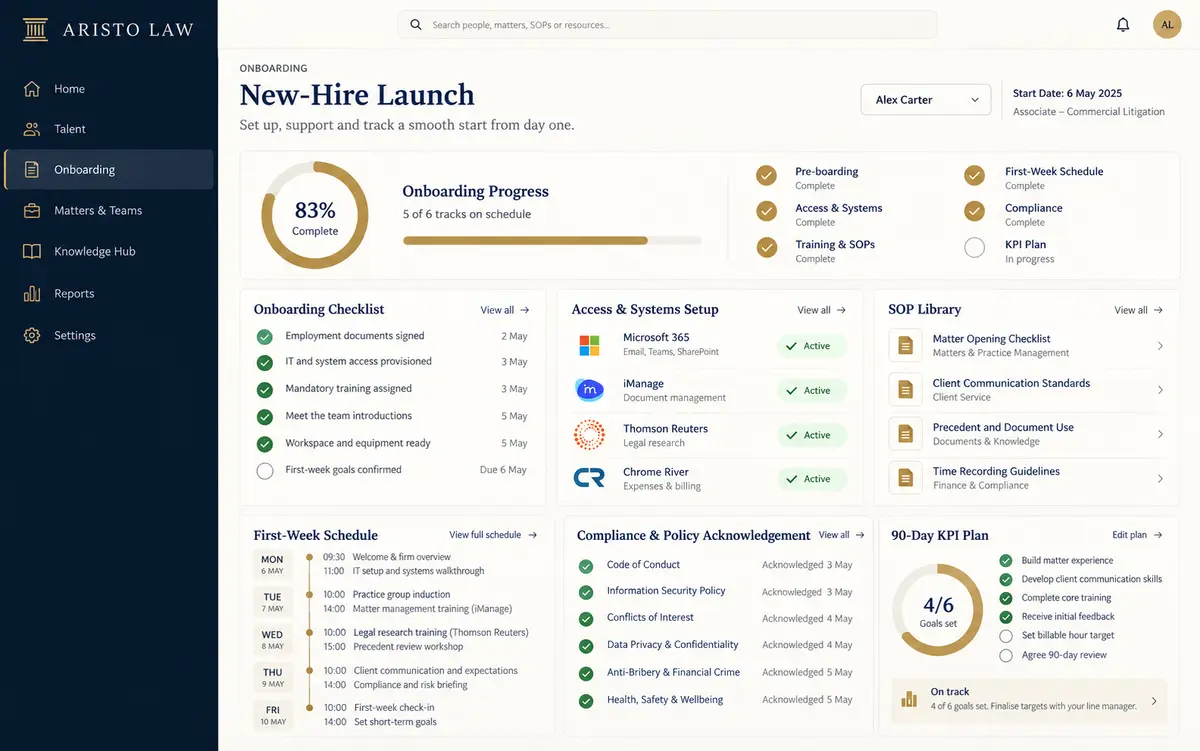The width and height of the screenshot is (1200, 751).
Task: Click View all in Access & Systems Setup
Action: (822, 310)
